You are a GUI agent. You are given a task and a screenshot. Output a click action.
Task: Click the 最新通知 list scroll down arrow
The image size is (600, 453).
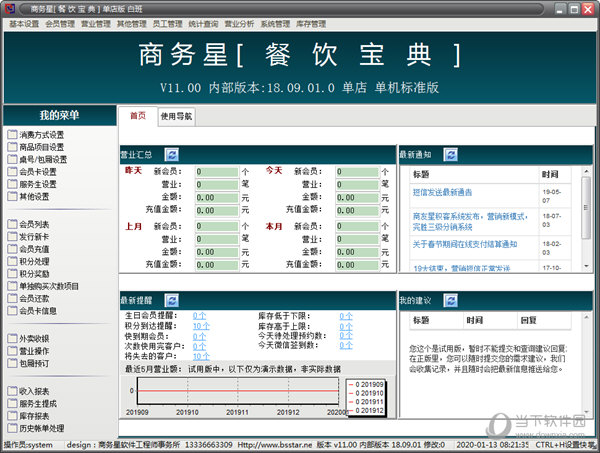[x=586, y=266]
